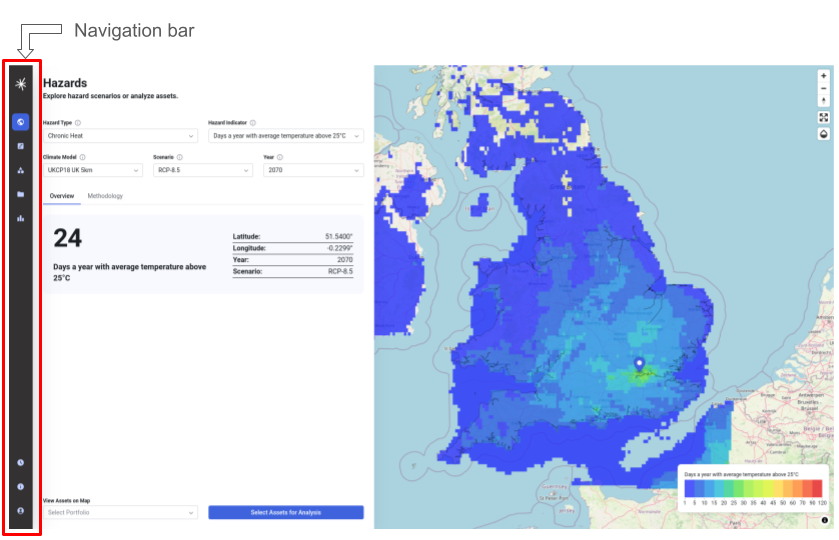
Task: Click the starburst logo in the navigation bar
Action: click(21, 84)
